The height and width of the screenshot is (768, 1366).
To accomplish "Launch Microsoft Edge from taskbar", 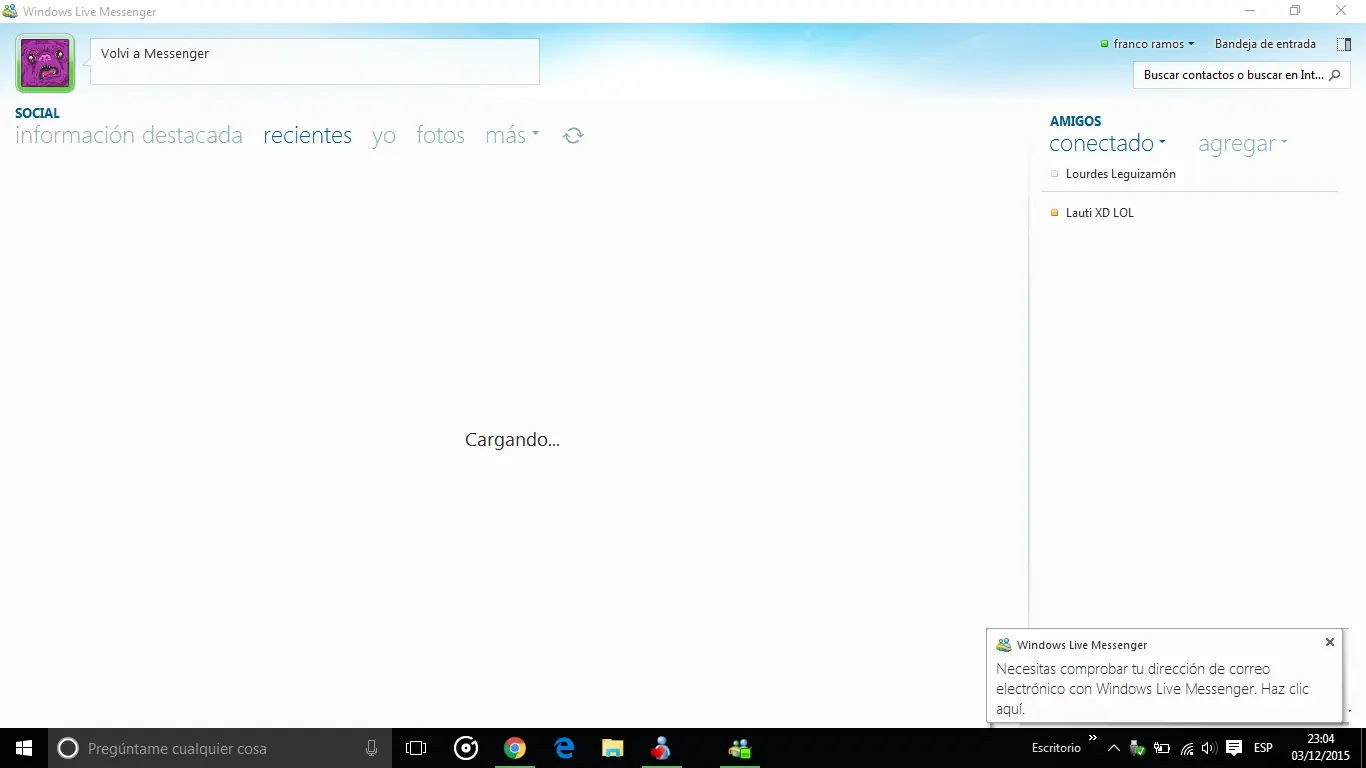I will [x=564, y=748].
